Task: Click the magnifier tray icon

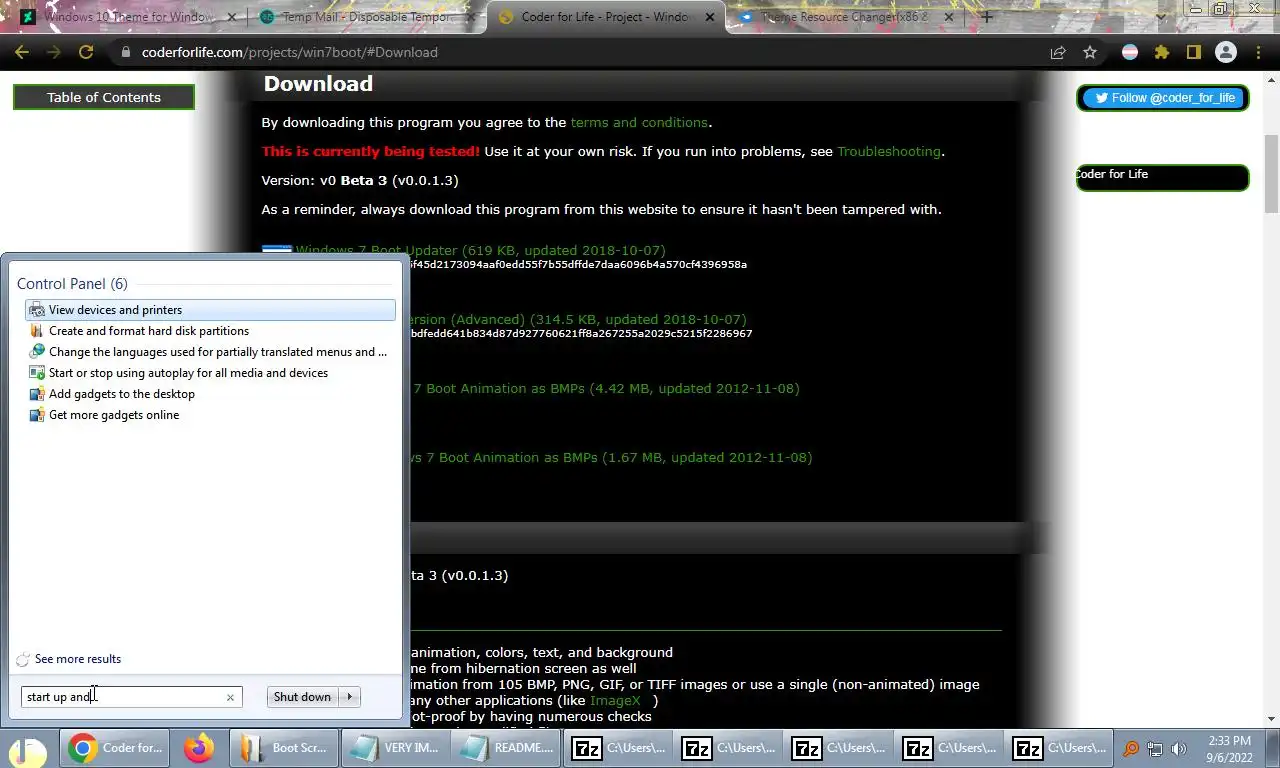Action: click(1131, 748)
